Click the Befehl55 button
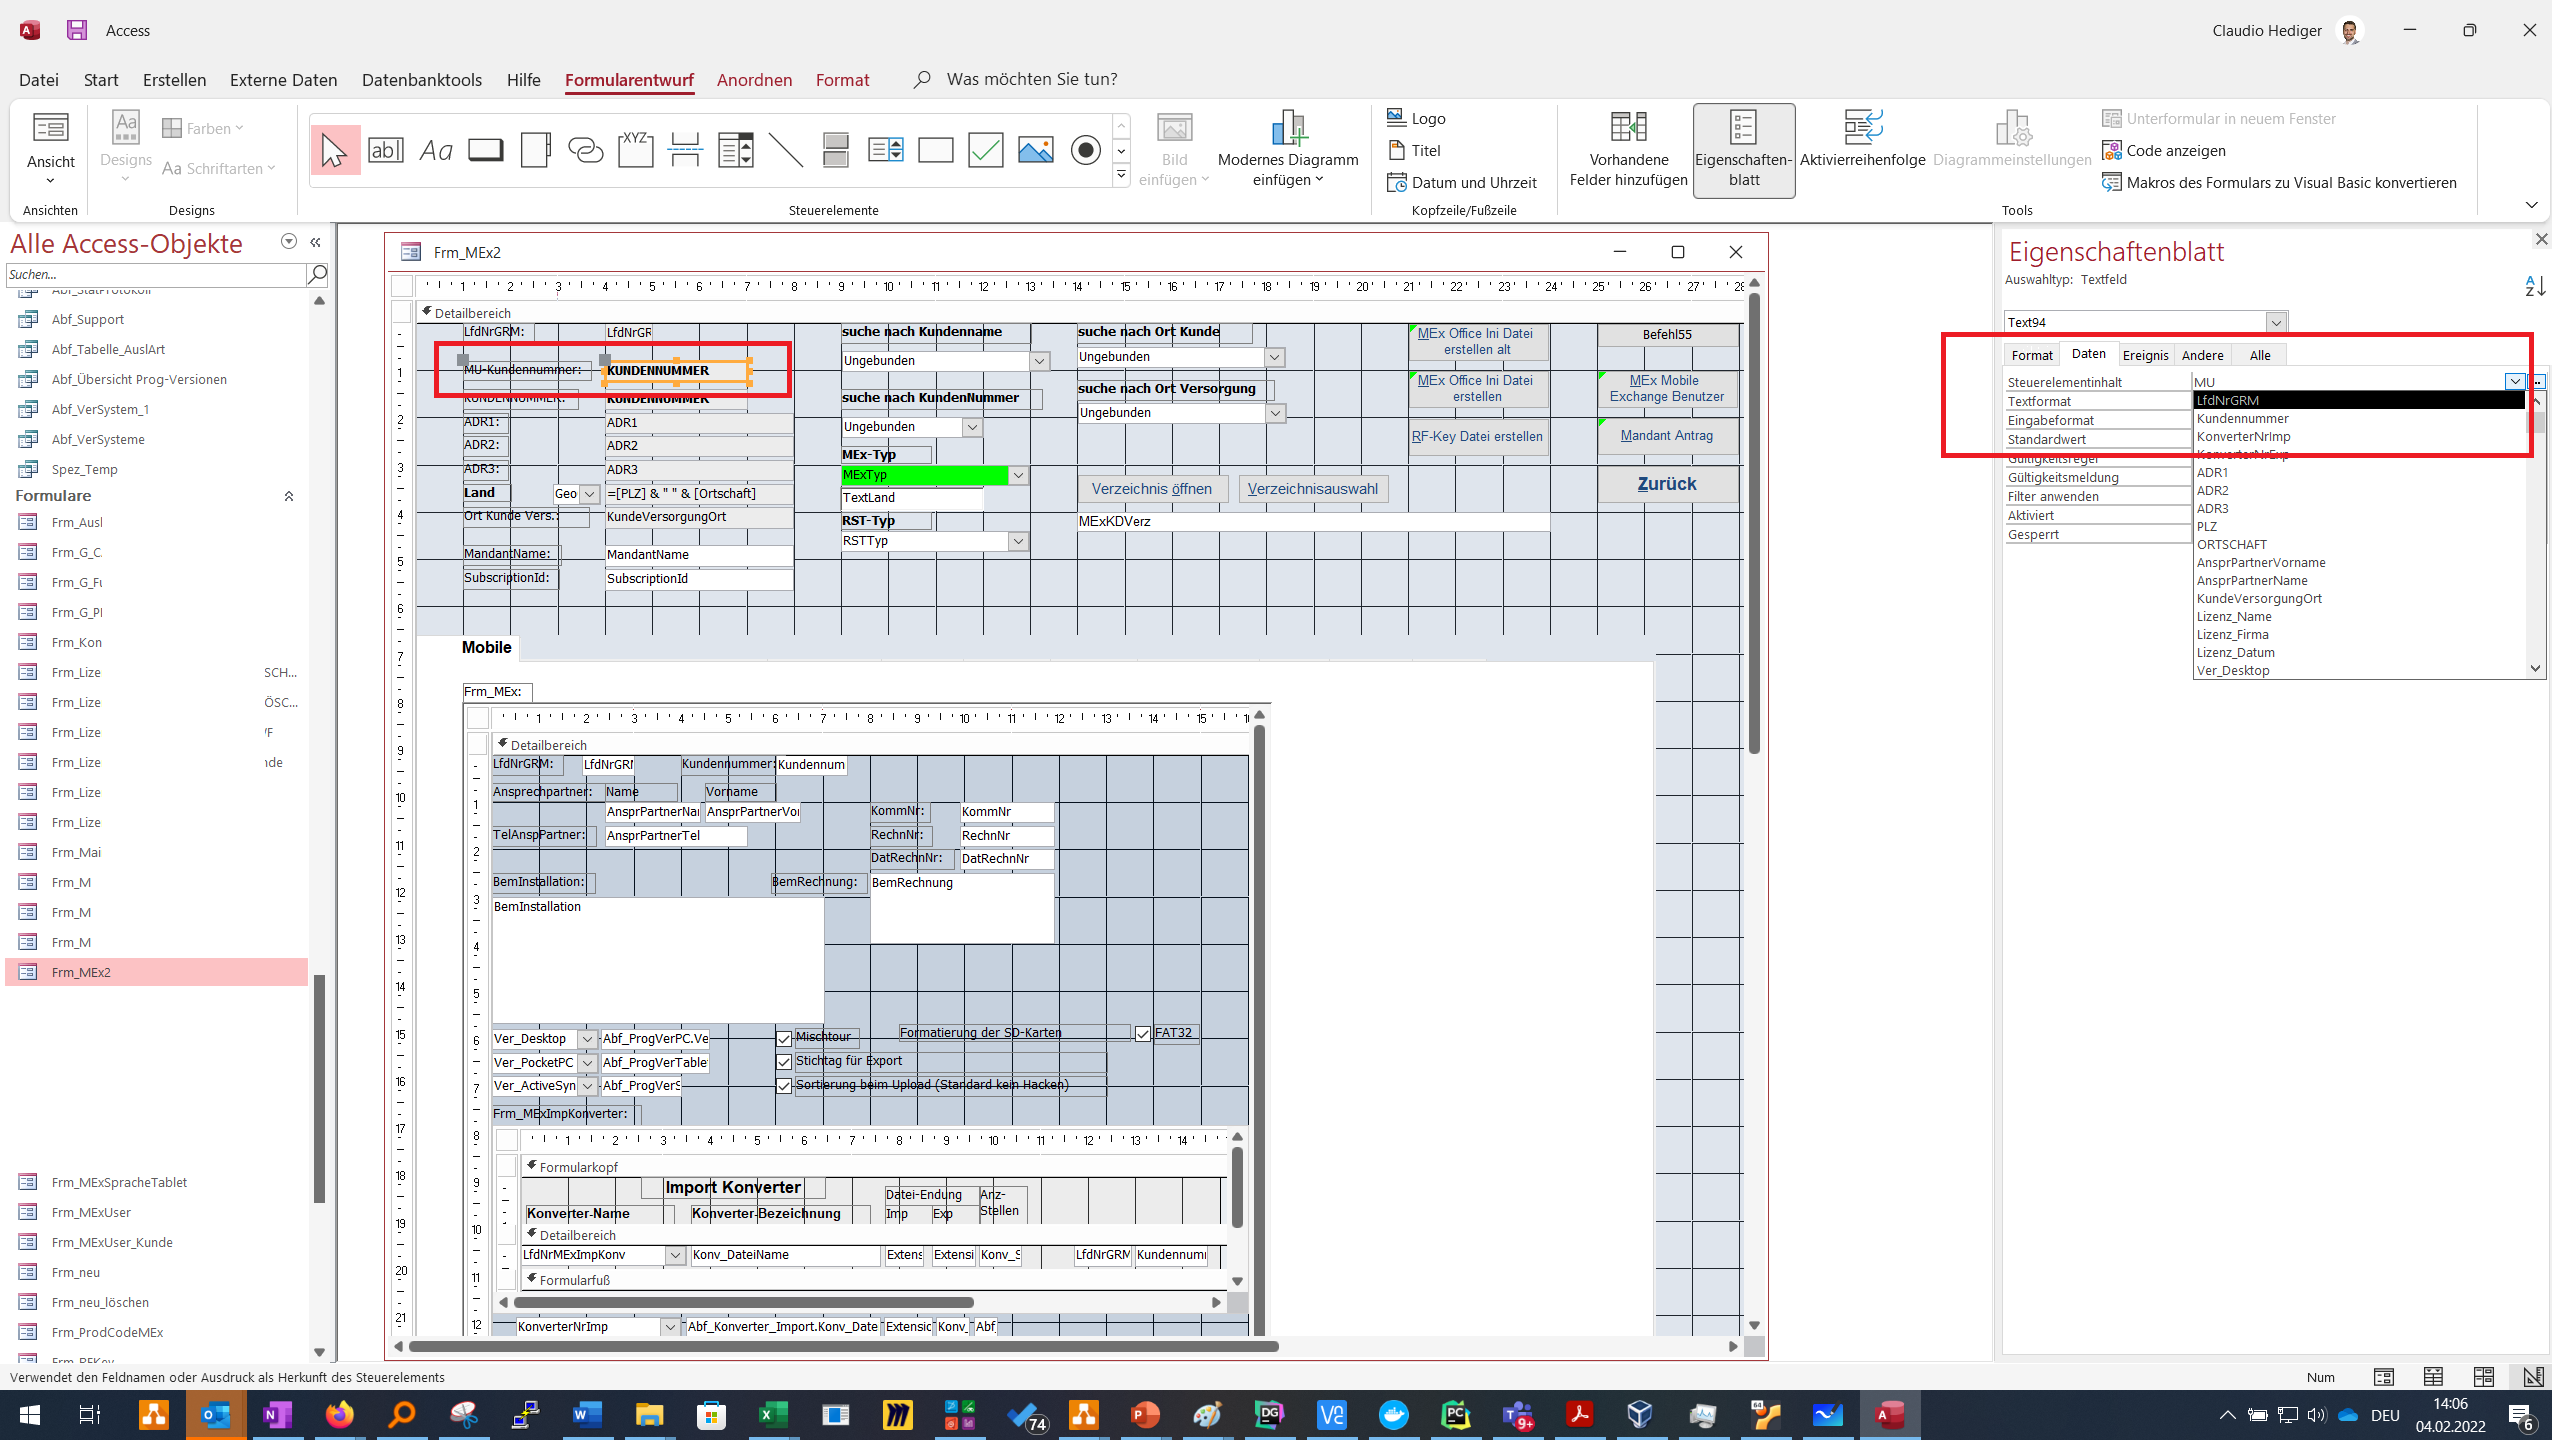Screen dimensions: 2552x1440 [1667, 334]
